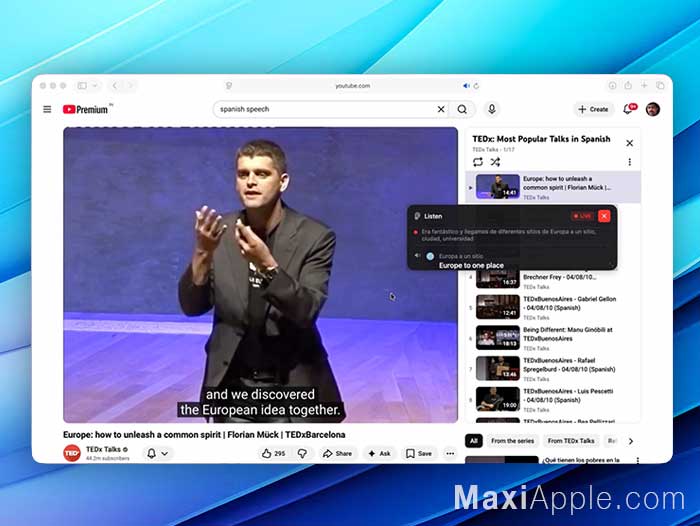This screenshot has height=526, width=700.
Task: Toggle Safari sidebar button
Action: [82, 86]
